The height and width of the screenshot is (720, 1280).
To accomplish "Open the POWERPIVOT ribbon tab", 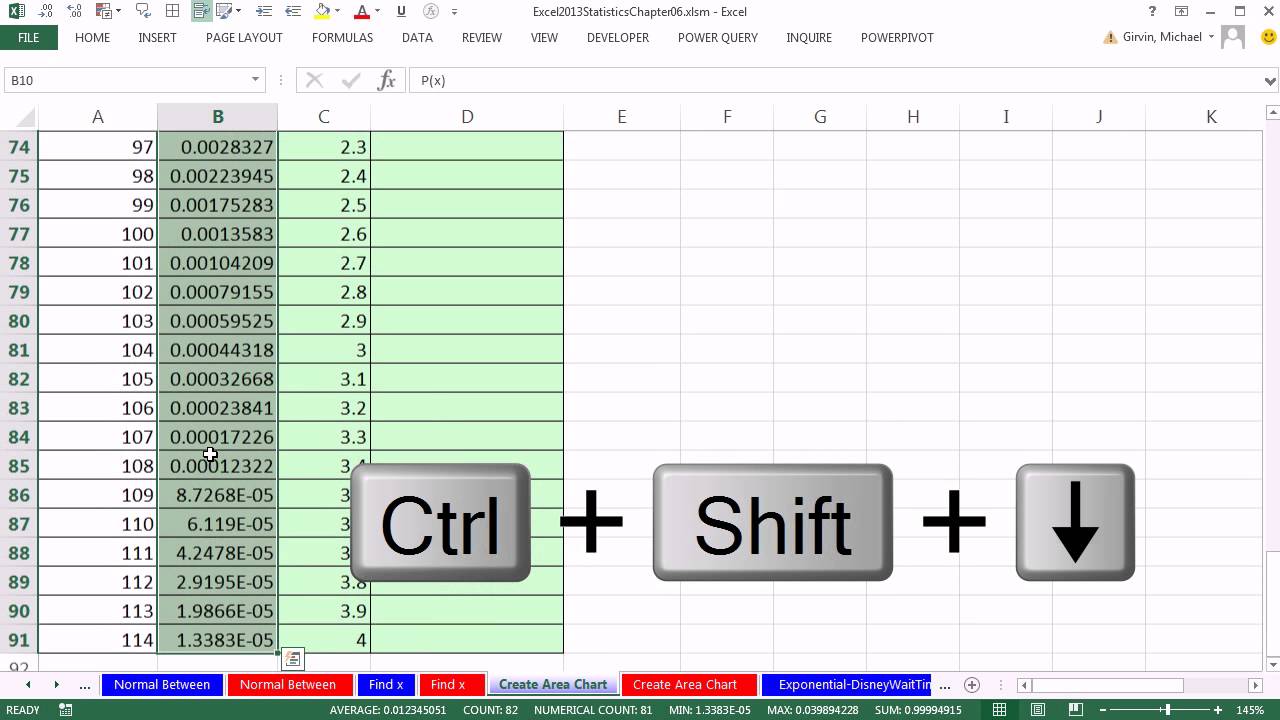I will pos(897,37).
